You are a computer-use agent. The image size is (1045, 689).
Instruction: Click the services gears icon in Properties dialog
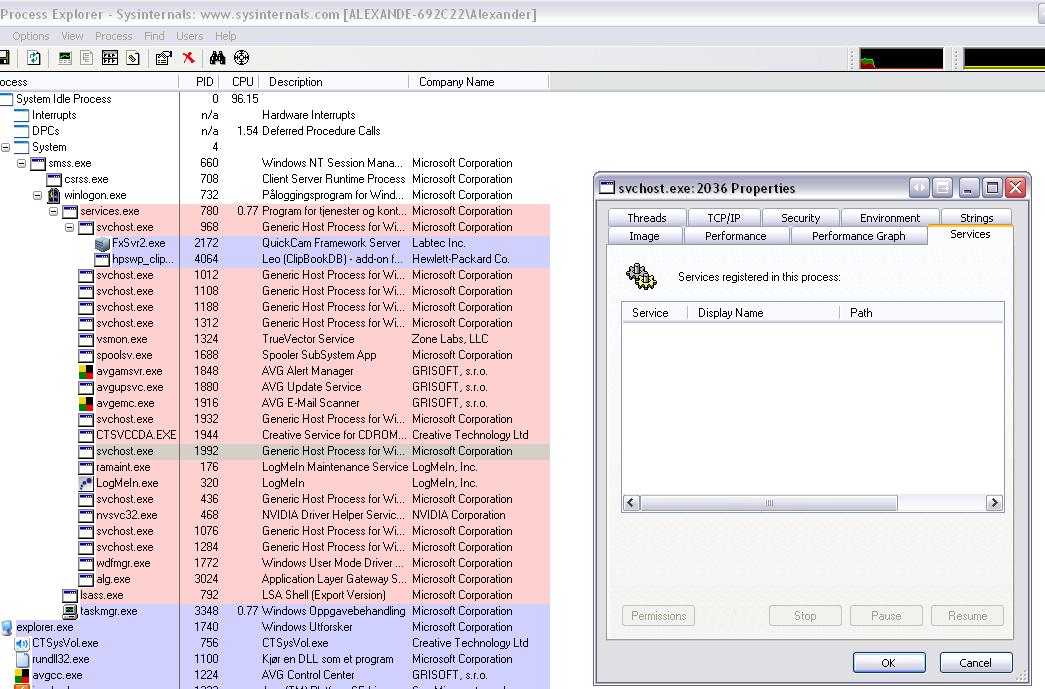(x=641, y=276)
